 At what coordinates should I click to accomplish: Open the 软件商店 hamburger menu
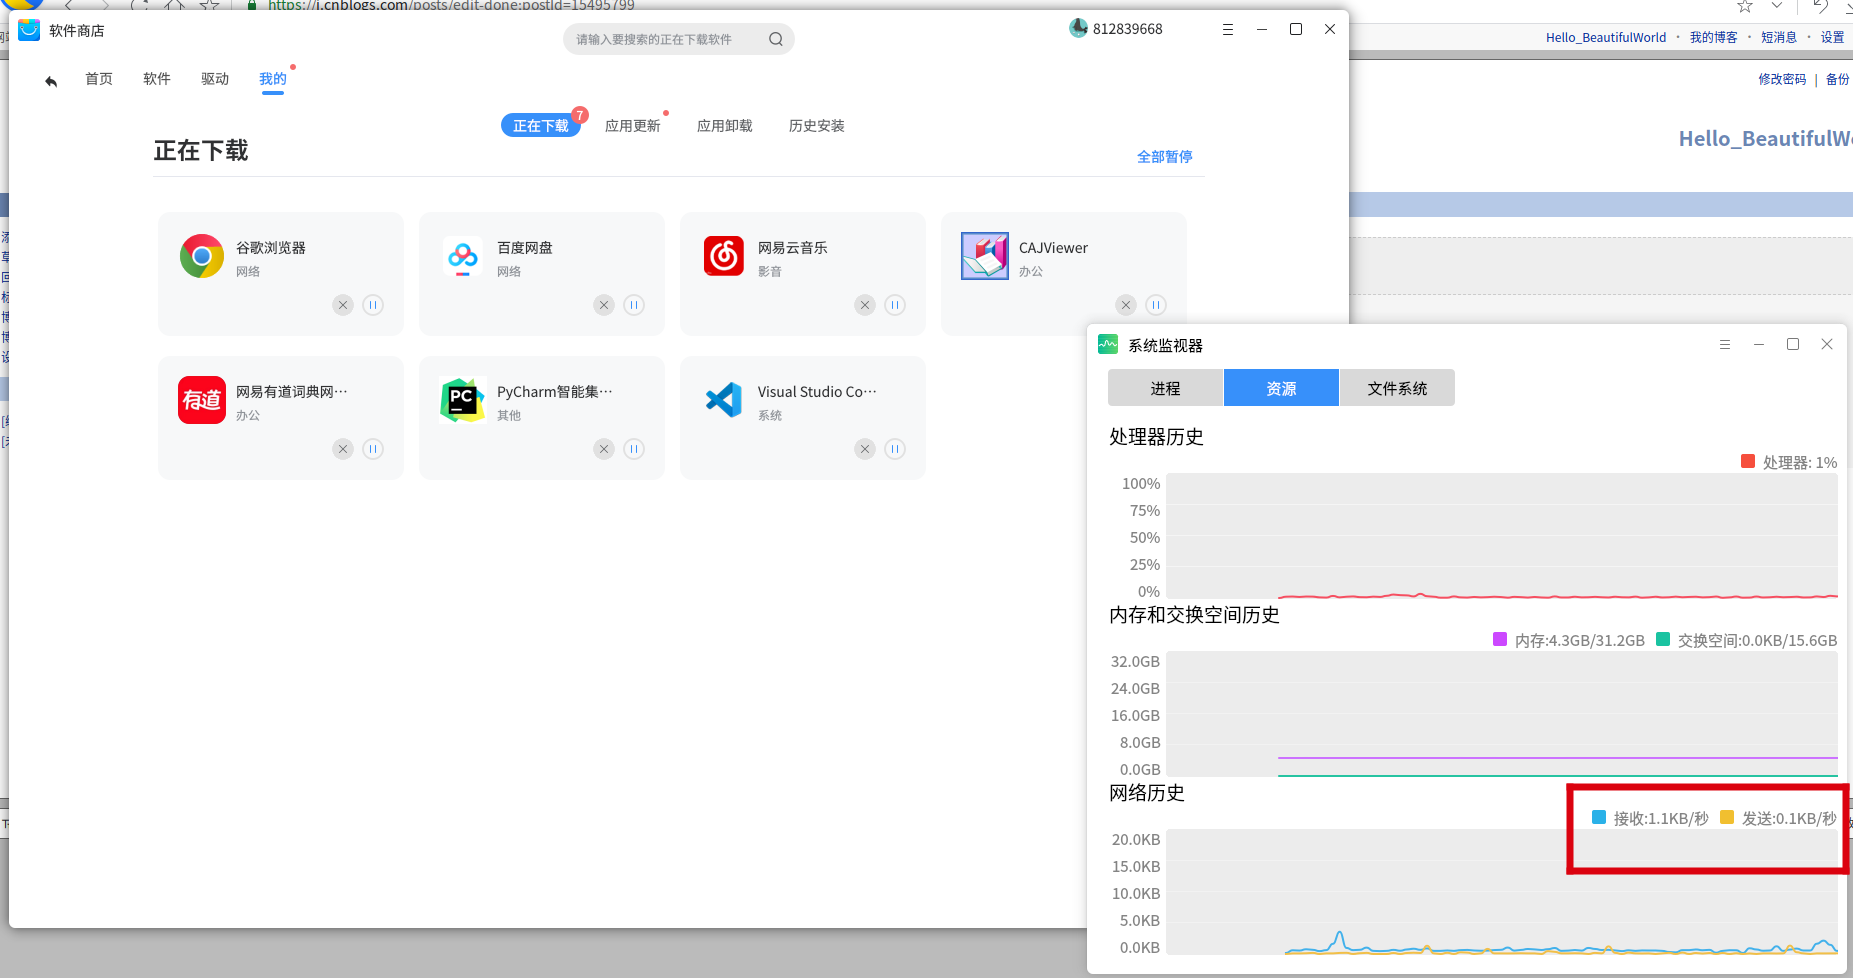point(1228,30)
